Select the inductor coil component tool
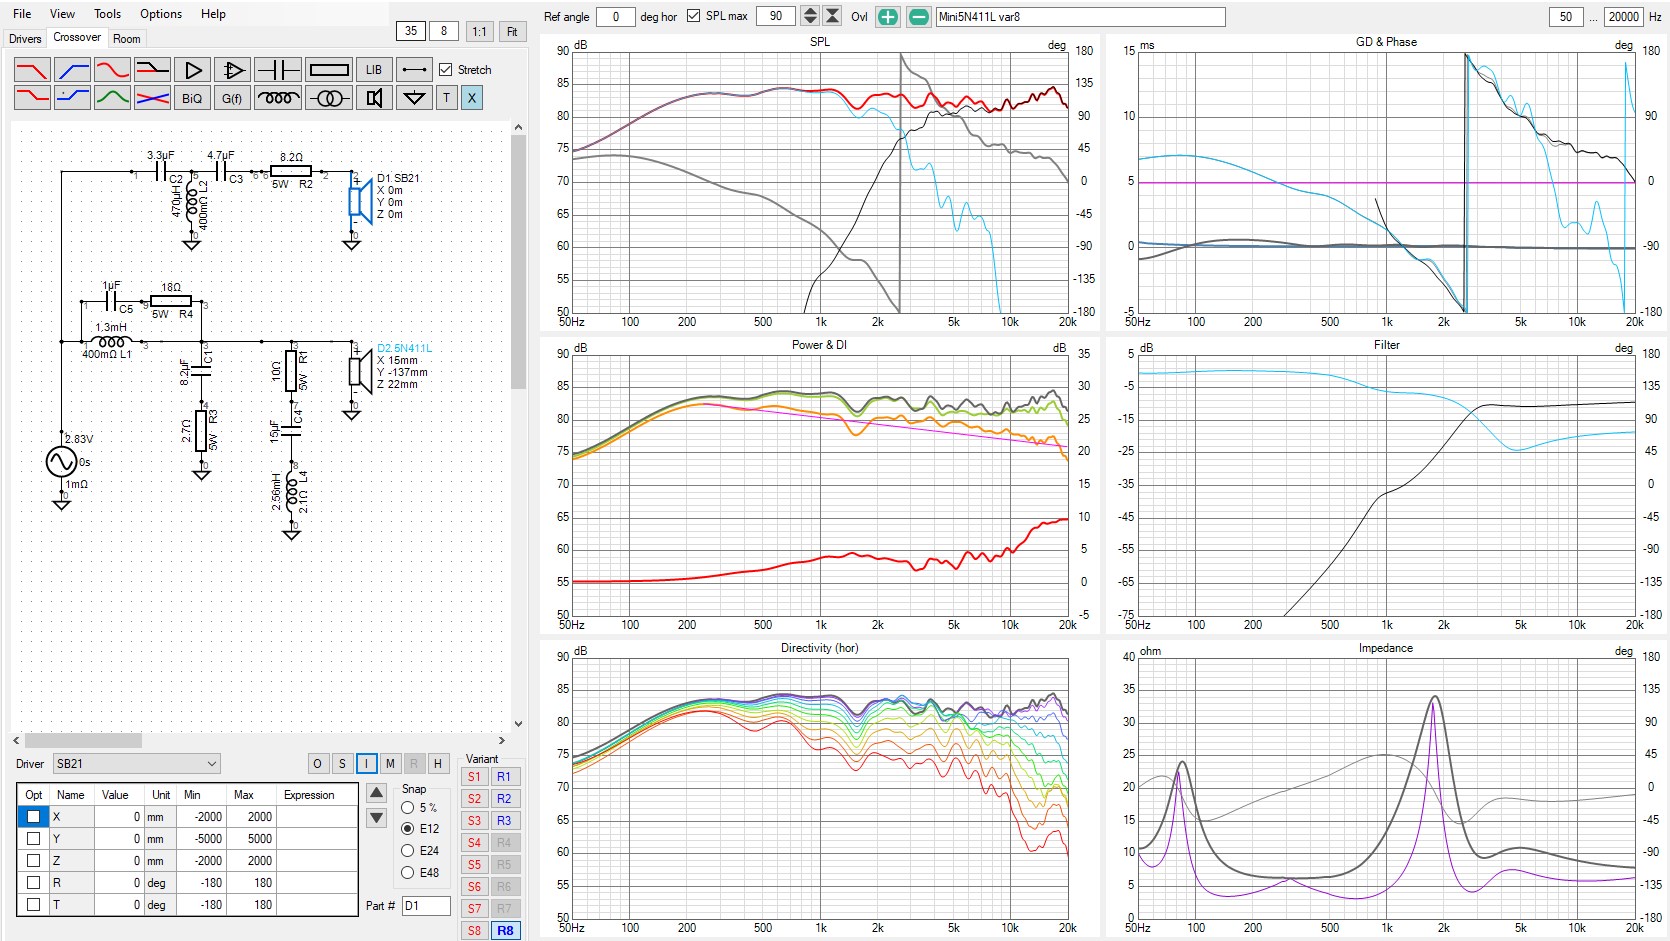Image resolution: width=1670 pixels, height=941 pixels. [x=277, y=98]
